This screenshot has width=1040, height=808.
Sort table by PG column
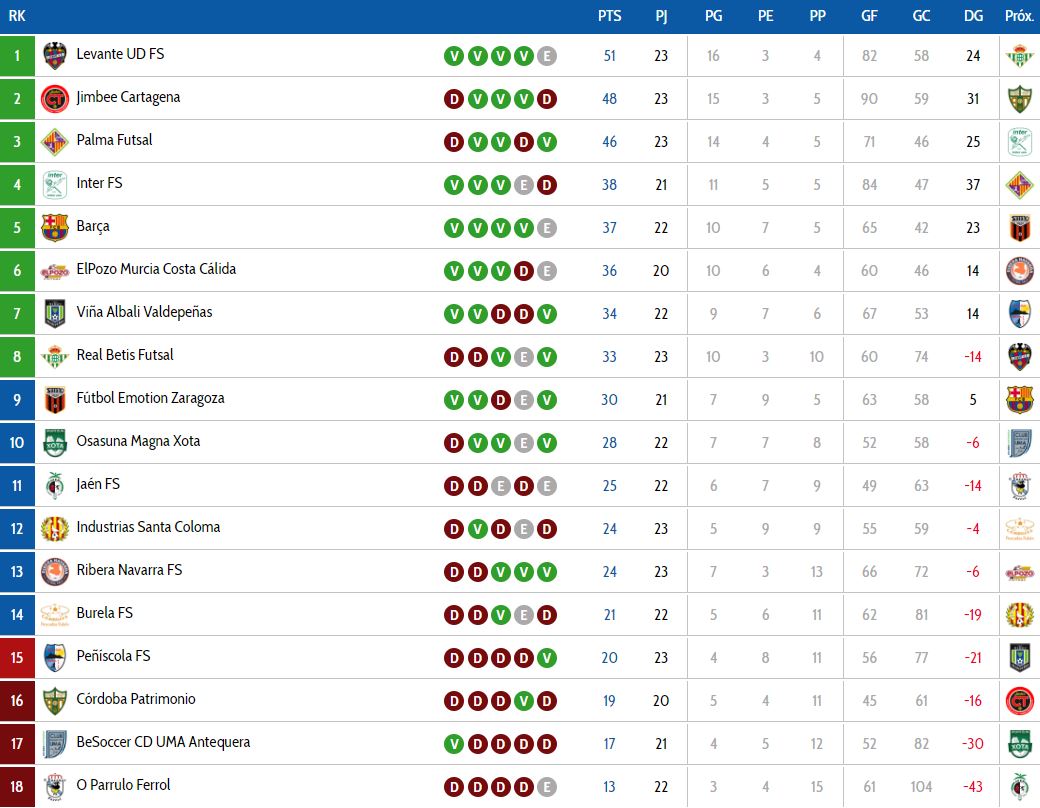click(713, 16)
